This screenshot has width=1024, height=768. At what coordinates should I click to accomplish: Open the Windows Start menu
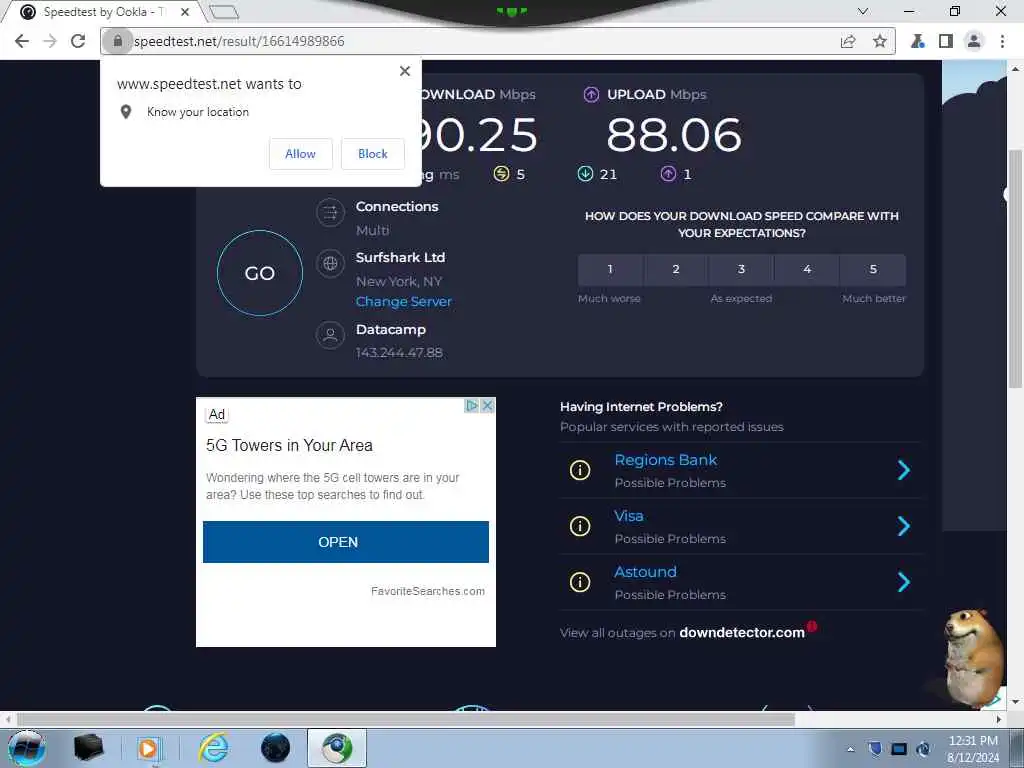[26, 748]
